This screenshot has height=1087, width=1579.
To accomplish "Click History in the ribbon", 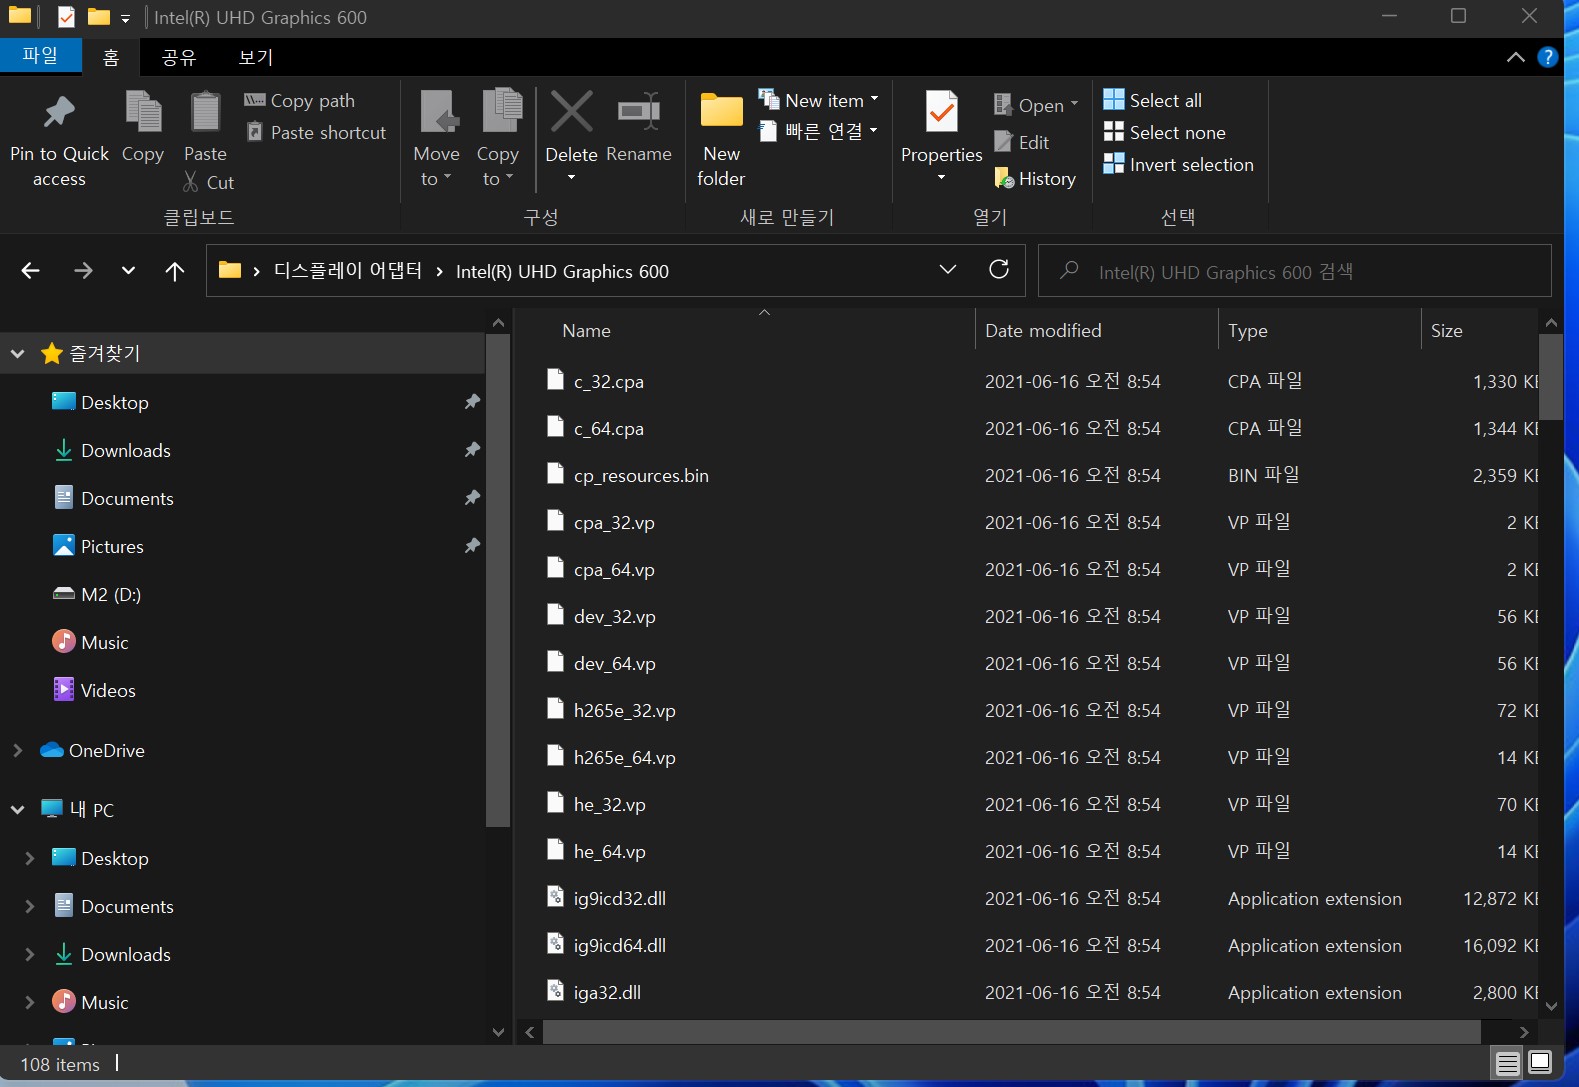I will (x=1035, y=178).
